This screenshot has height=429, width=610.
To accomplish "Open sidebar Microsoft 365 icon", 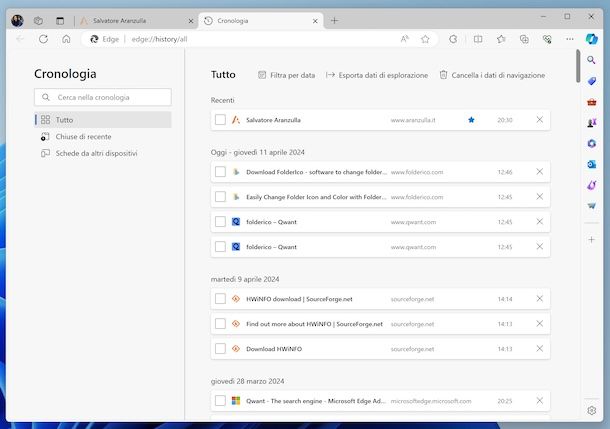I will tap(591, 144).
